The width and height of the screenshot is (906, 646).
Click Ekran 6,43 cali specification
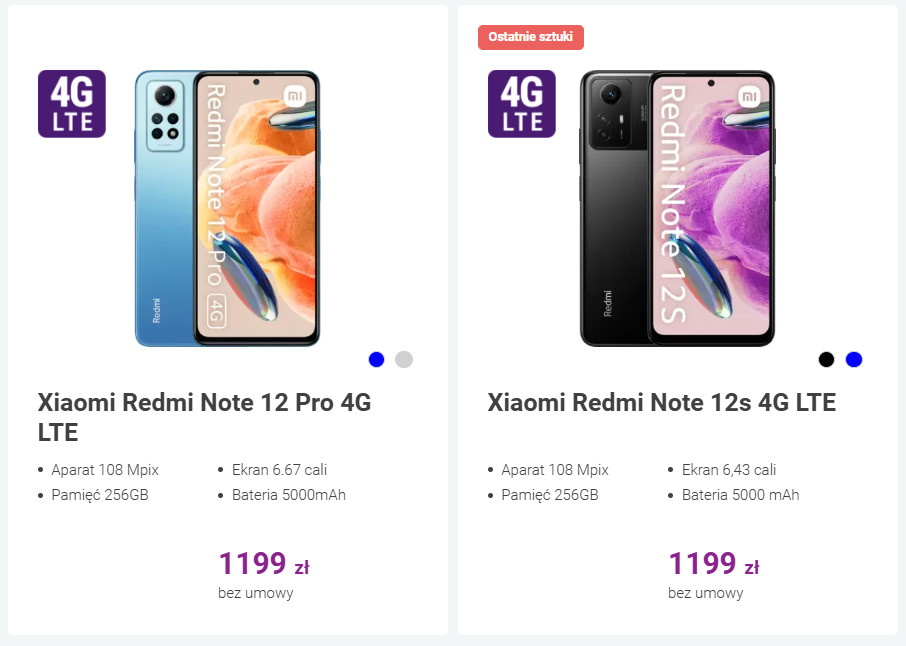point(729,470)
